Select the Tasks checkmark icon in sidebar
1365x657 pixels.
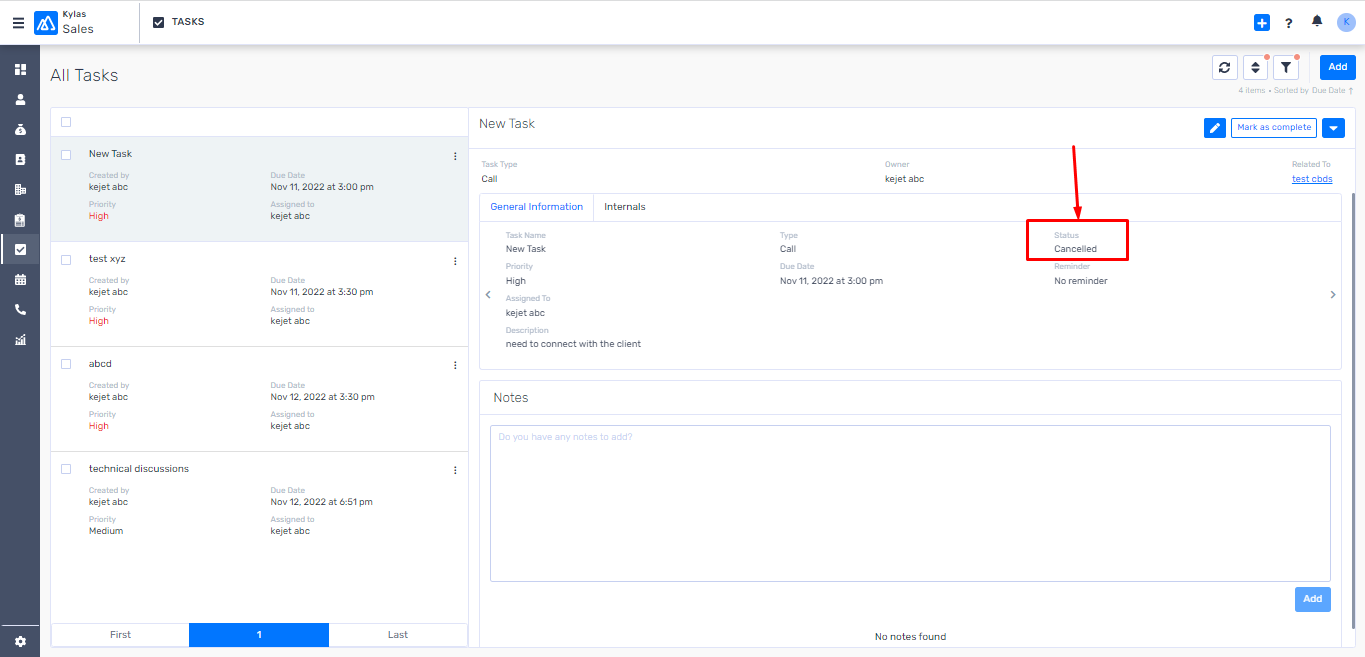tap(20, 250)
